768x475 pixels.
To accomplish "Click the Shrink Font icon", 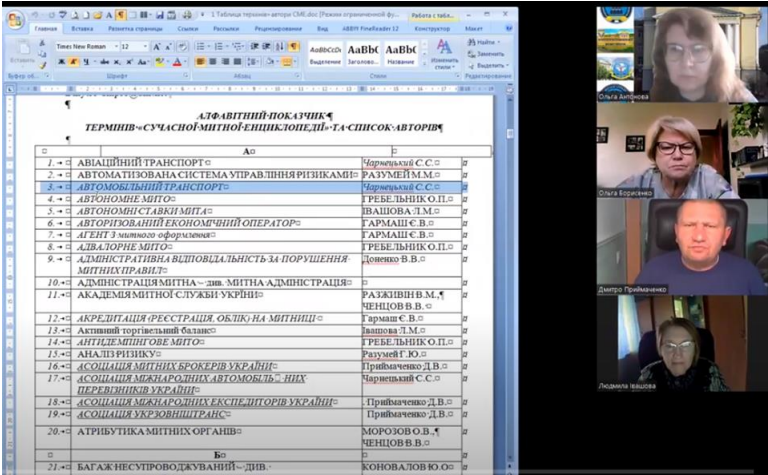I will [x=168, y=47].
